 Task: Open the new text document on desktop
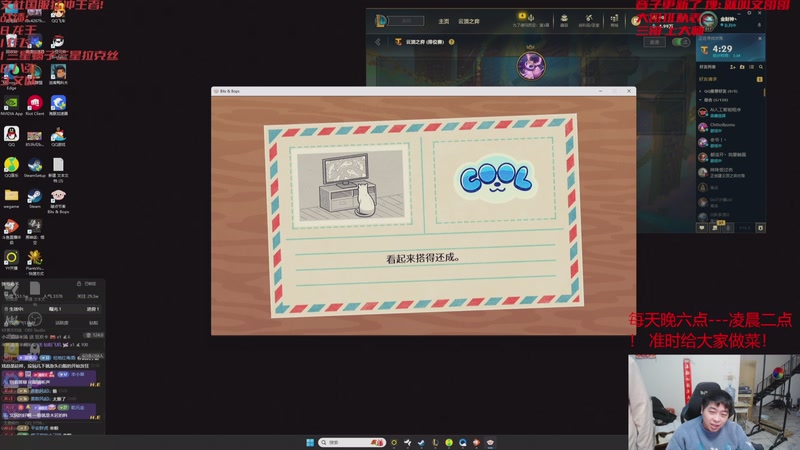58,169
